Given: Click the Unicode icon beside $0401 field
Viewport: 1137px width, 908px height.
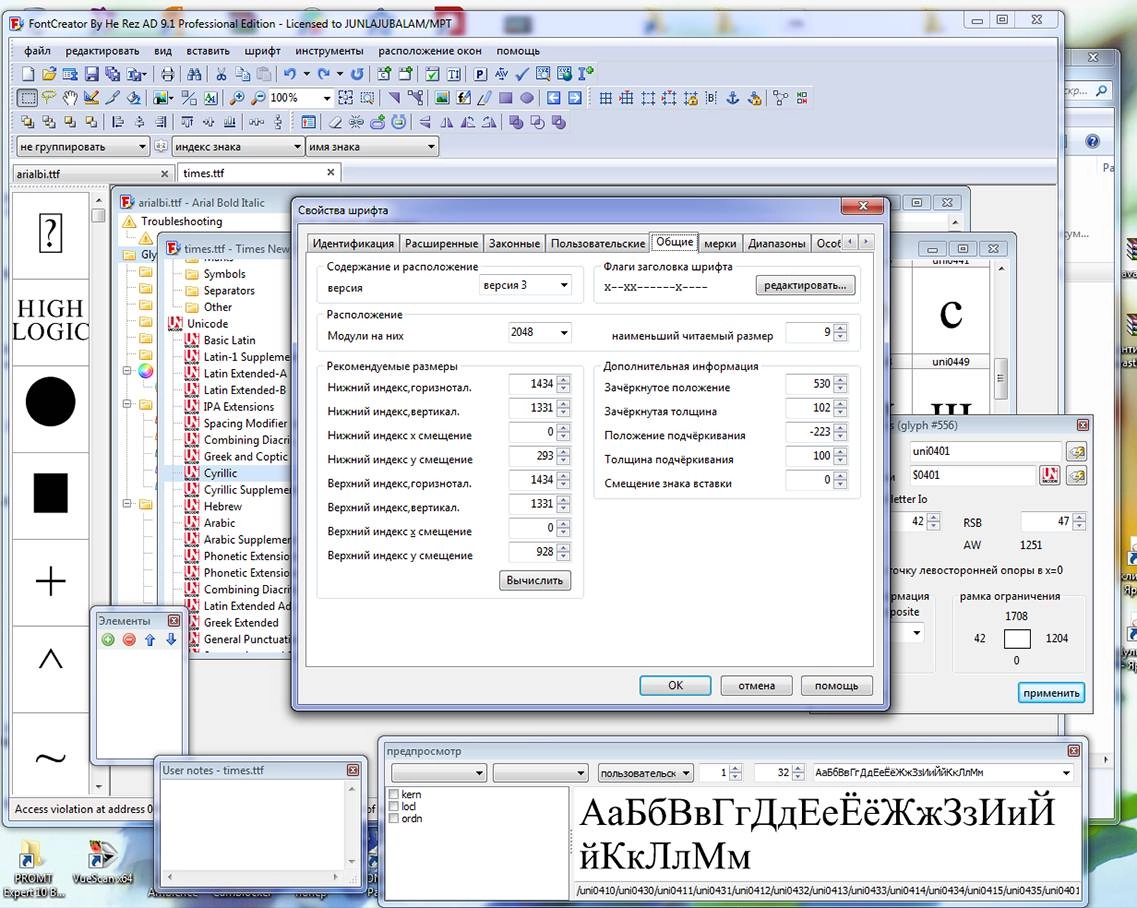Looking at the screenshot, I should click(x=1049, y=475).
